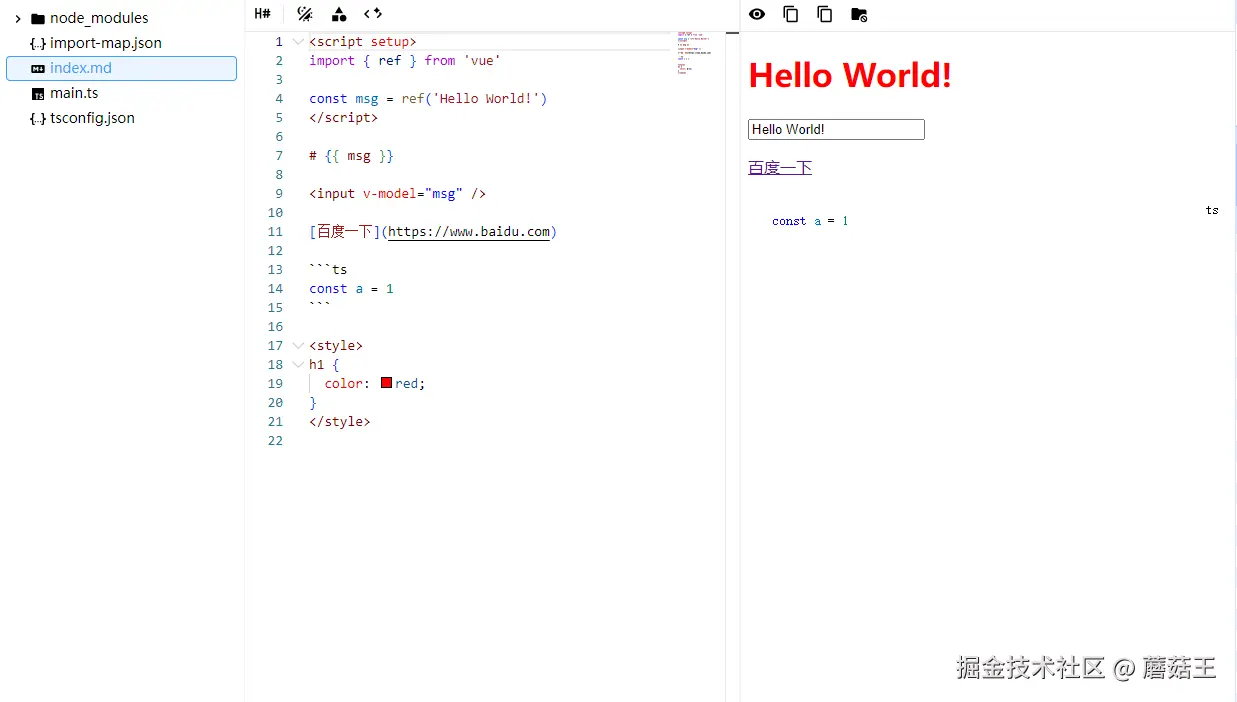
Task: Click the node_modules folder icon
Action: point(36,17)
